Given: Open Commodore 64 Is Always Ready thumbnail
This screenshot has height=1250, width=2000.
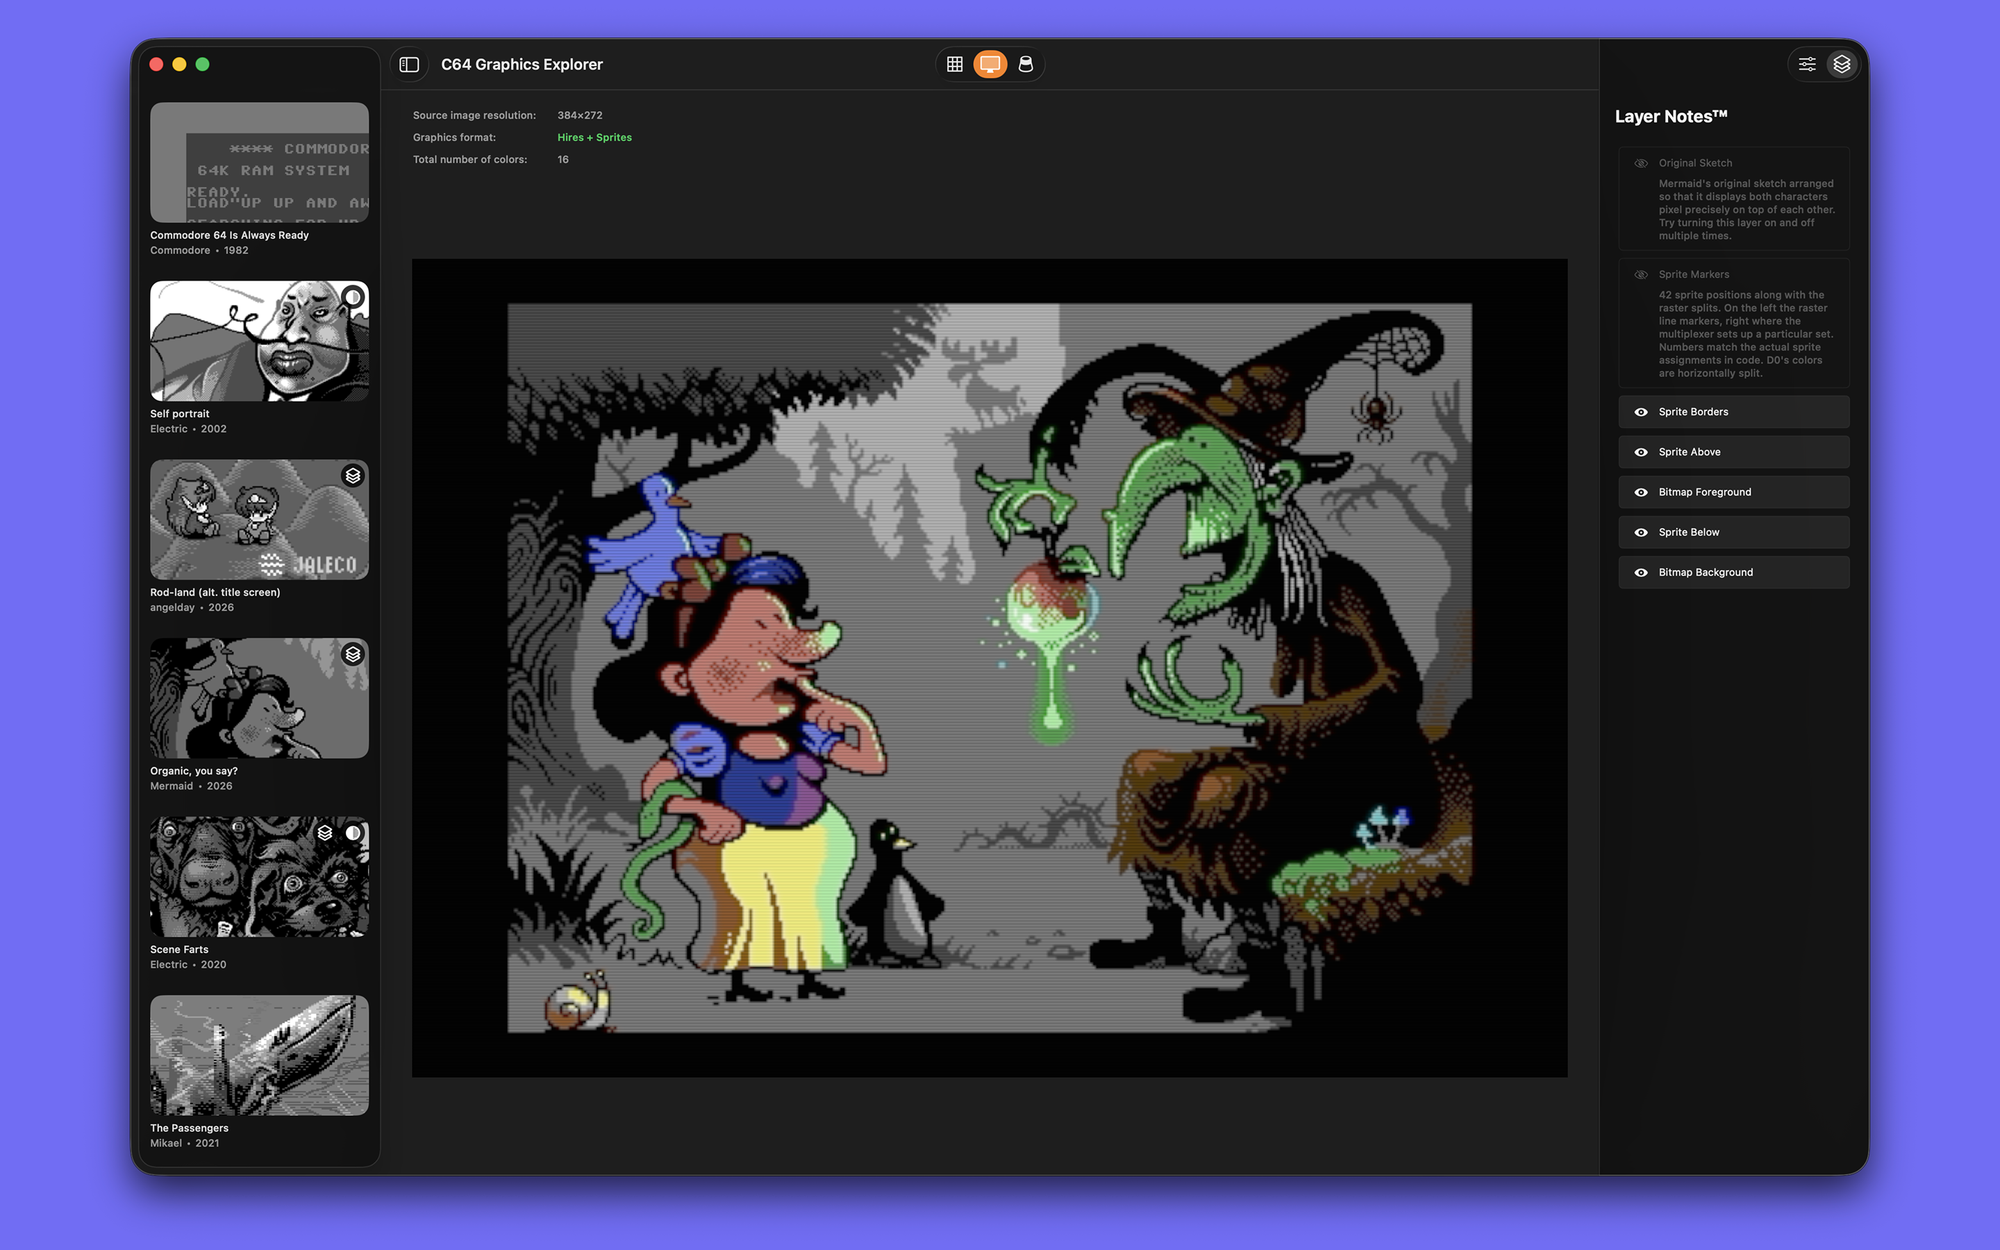Looking at the screenshot, I should 259,162.
